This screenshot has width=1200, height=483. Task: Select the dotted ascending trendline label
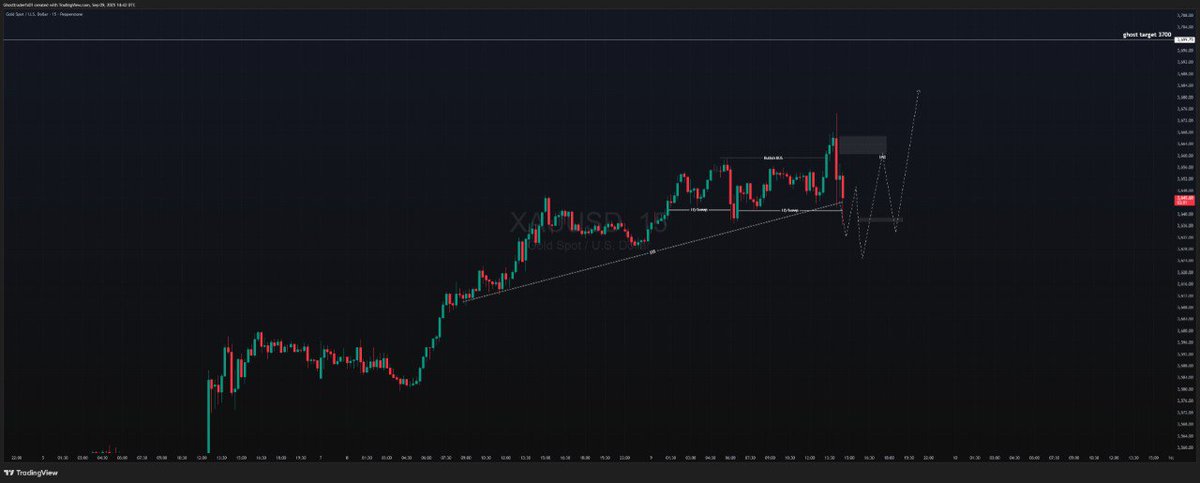pyautogui.click(x=651, y=252)
